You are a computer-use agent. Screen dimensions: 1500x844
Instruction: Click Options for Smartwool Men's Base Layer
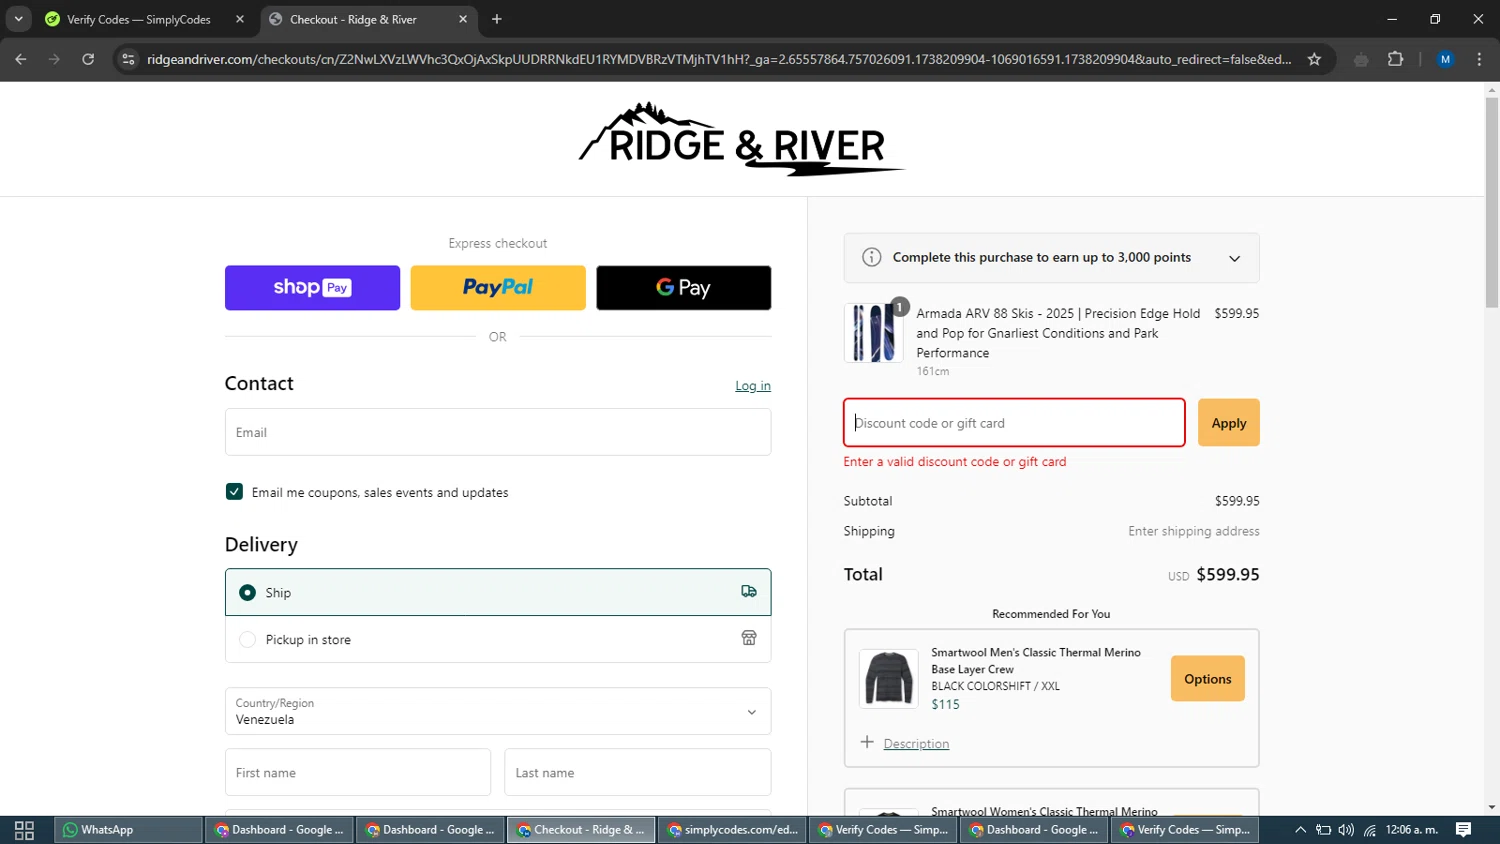[1208, 679]
